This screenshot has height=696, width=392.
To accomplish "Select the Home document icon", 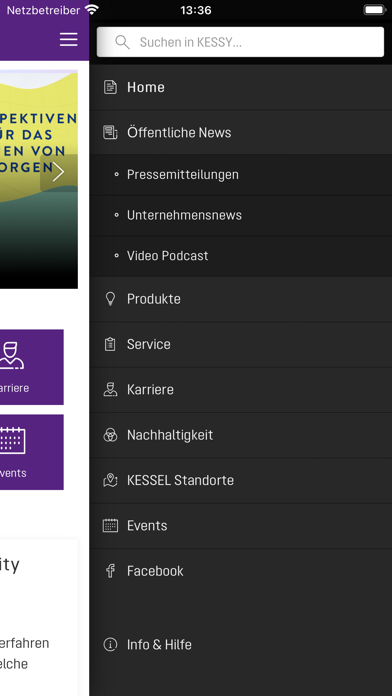I will click(x=110, y=87).
